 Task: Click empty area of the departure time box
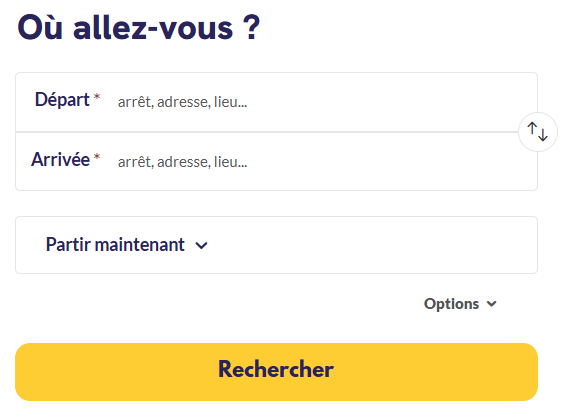(x=372, y=245)
